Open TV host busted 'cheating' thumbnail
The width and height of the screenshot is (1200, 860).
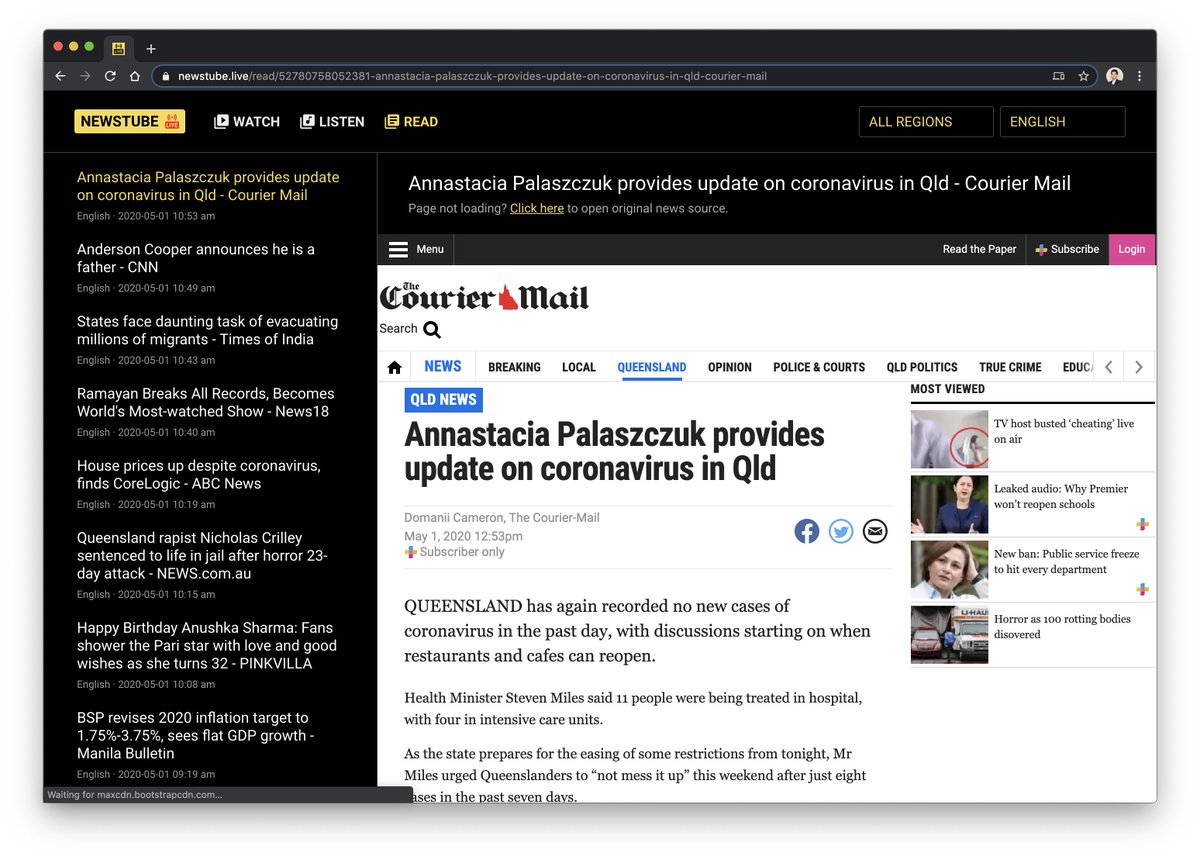coord(949,439)
